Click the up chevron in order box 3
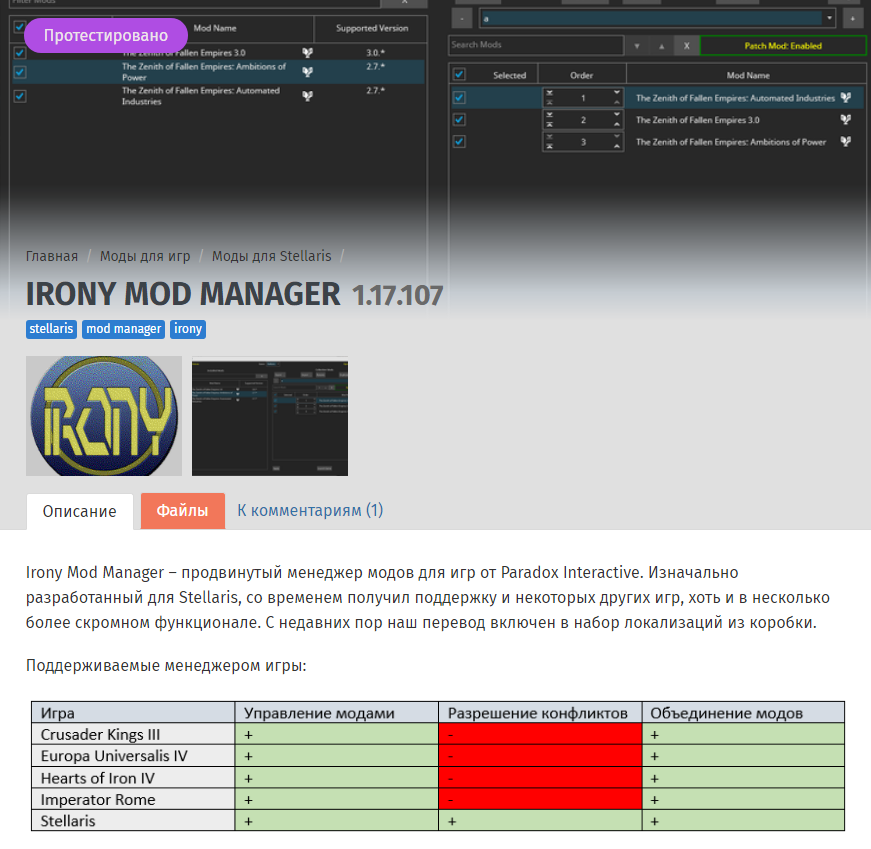The image size is (871, 849). coord(617,147)
